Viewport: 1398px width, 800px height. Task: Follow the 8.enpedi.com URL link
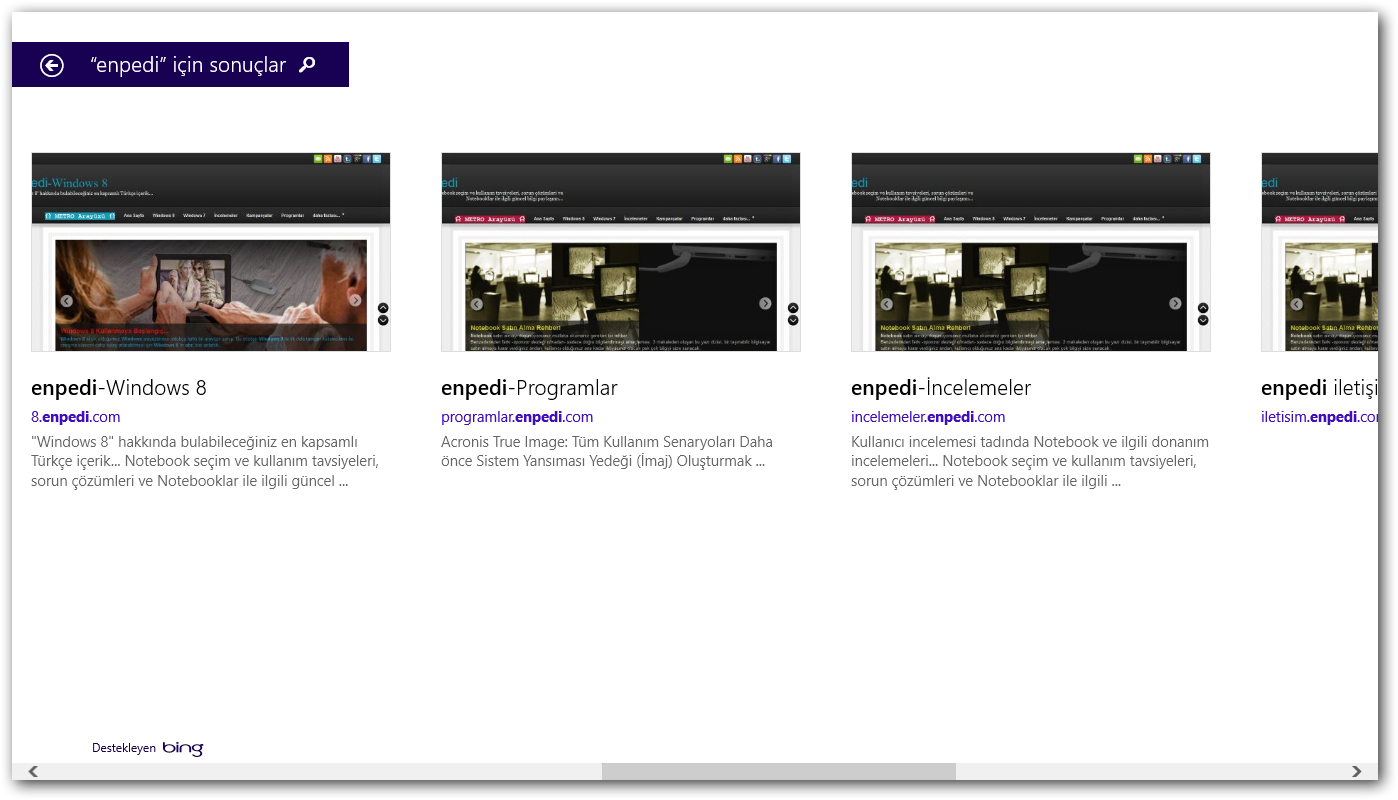(x=76, y=417)
